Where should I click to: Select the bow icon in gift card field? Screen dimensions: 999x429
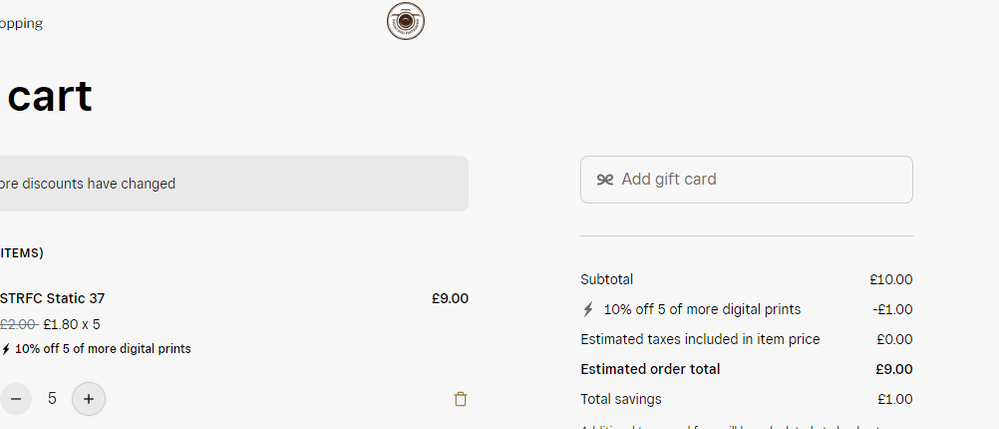[605, 180]
